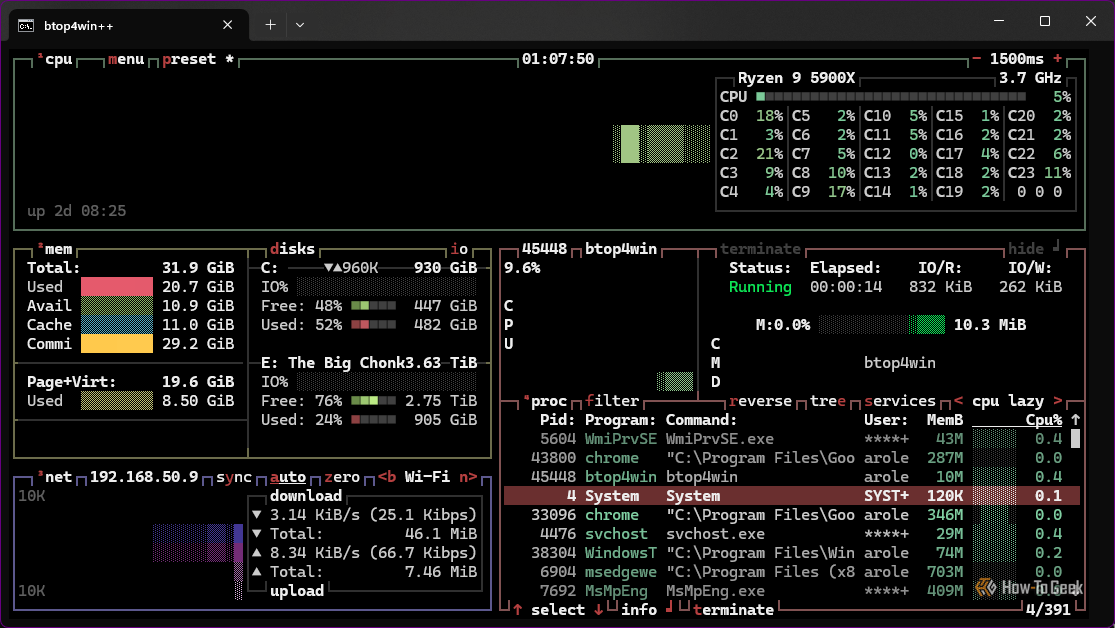Open the btop menu option
The height and width of the screenshot is (628, 1115).
[x=126, y=59]
